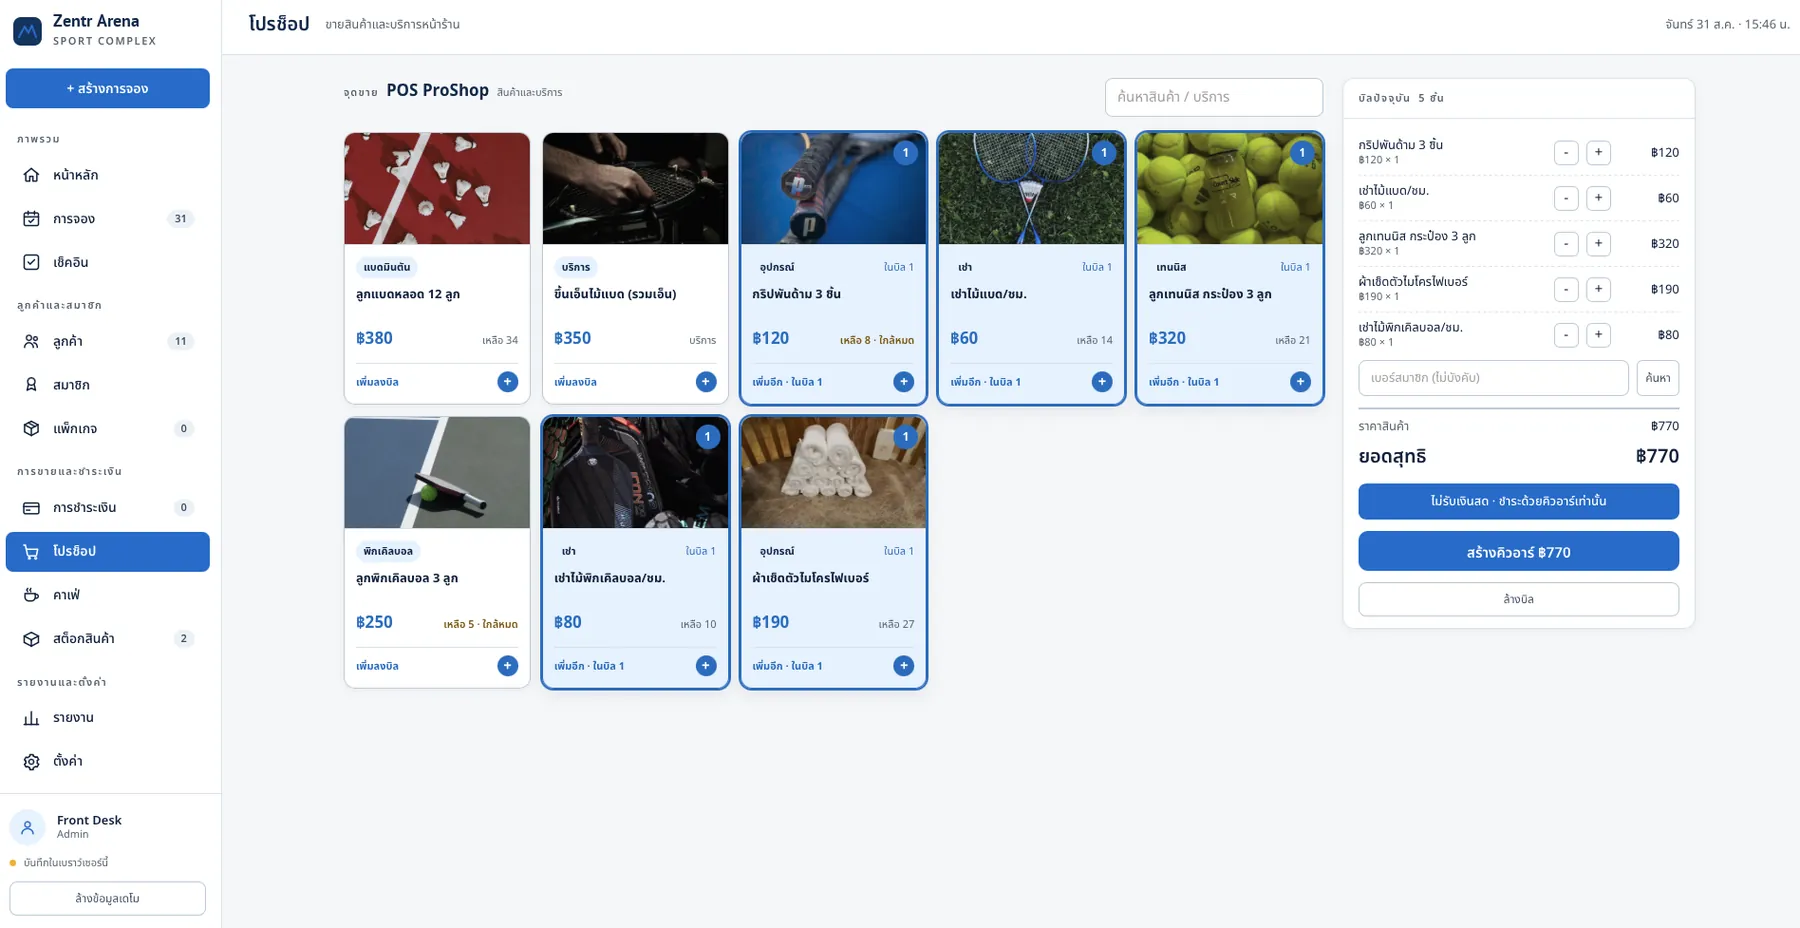The image size is (1800, 928).
Task: Add ขึ้นเอ็นไม้แบด service with plus icon
Action: (706, 382)
